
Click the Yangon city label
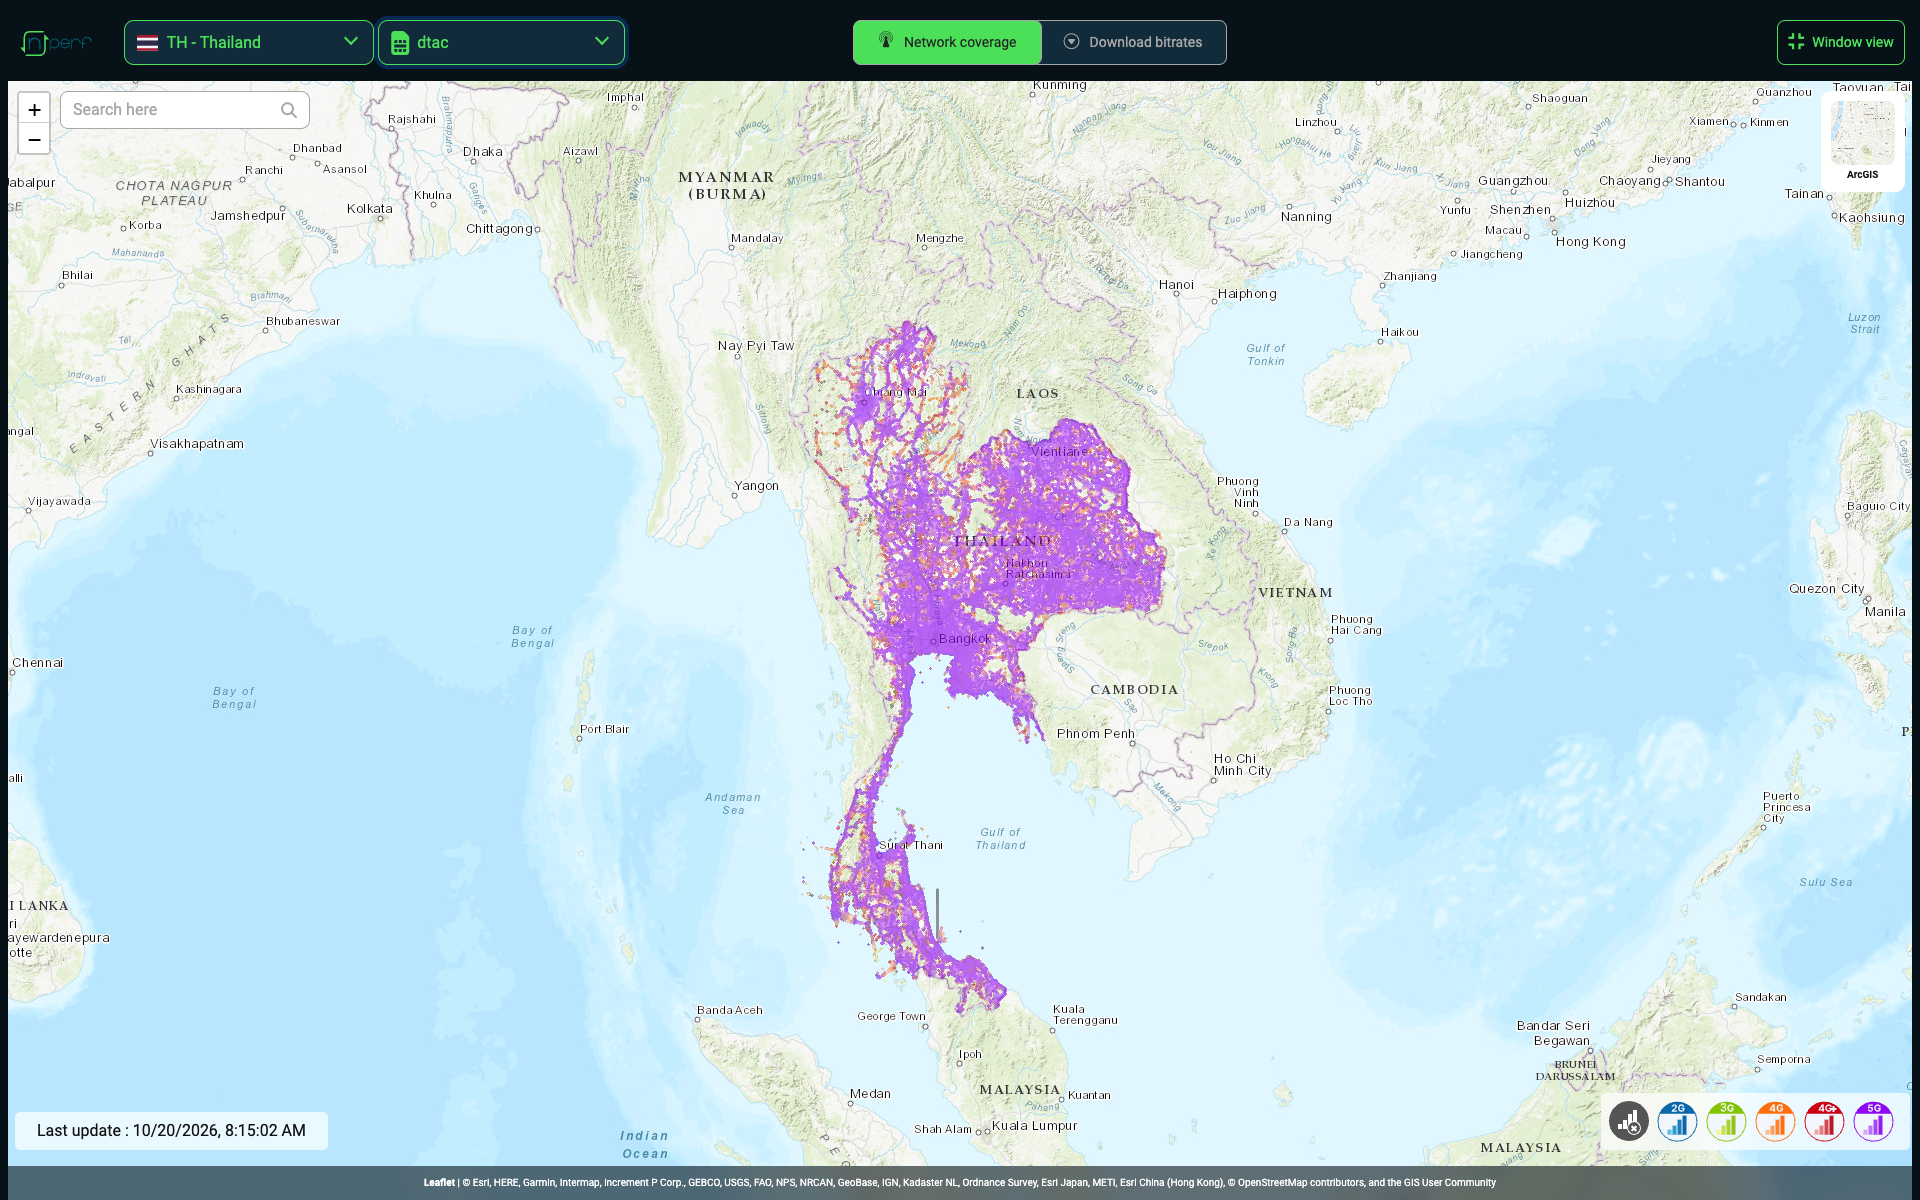756,486
